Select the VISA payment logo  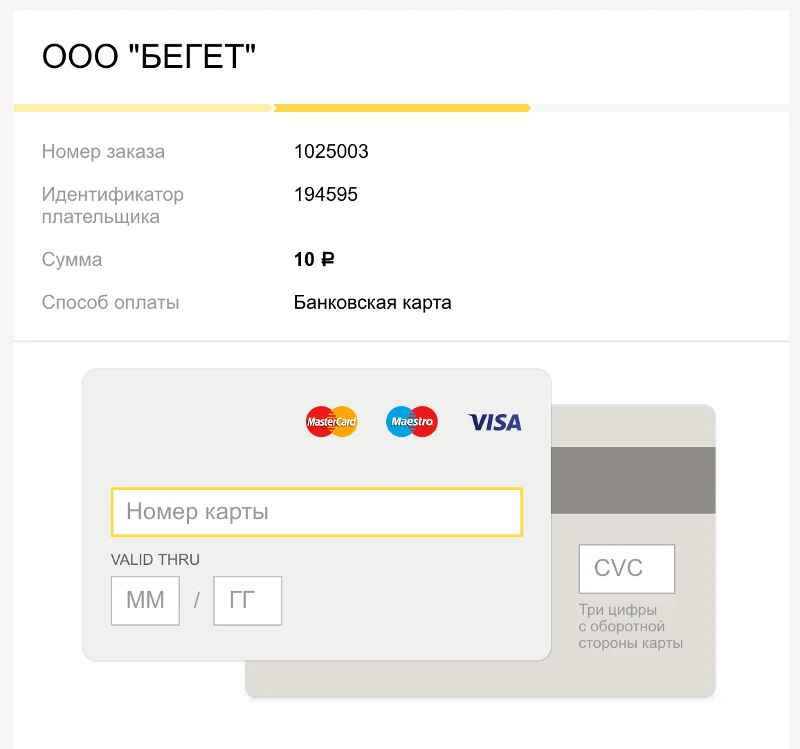(494, 421)
